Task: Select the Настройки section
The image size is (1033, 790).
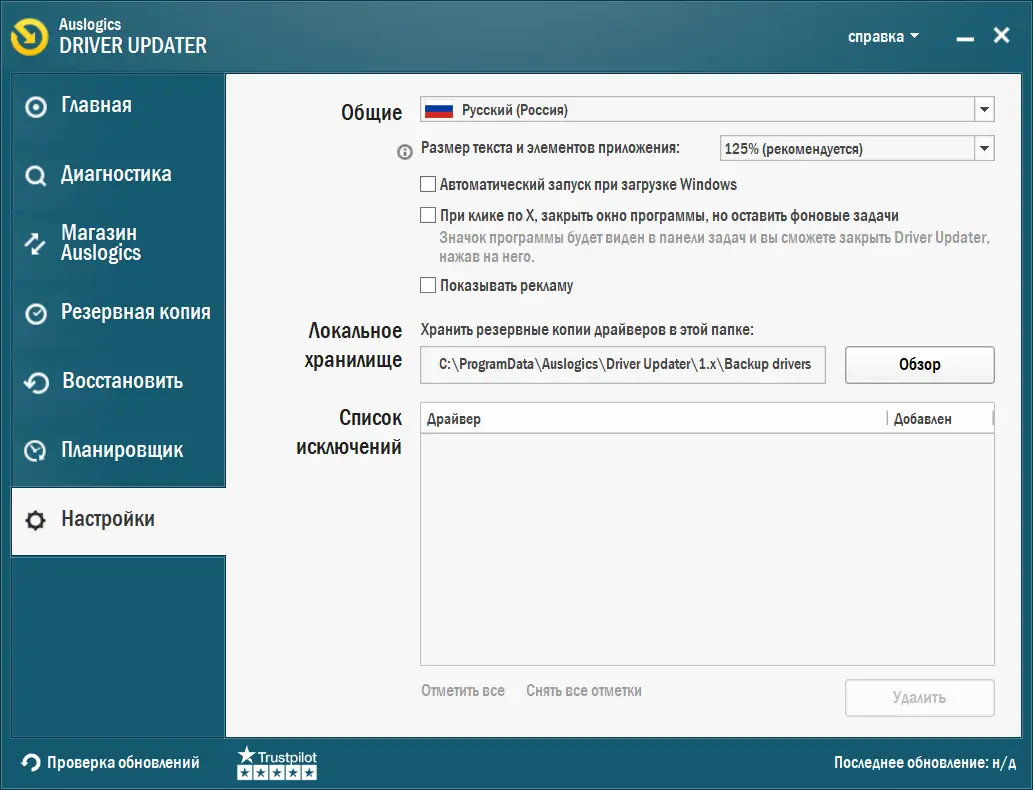Action: tap(119, 521)
